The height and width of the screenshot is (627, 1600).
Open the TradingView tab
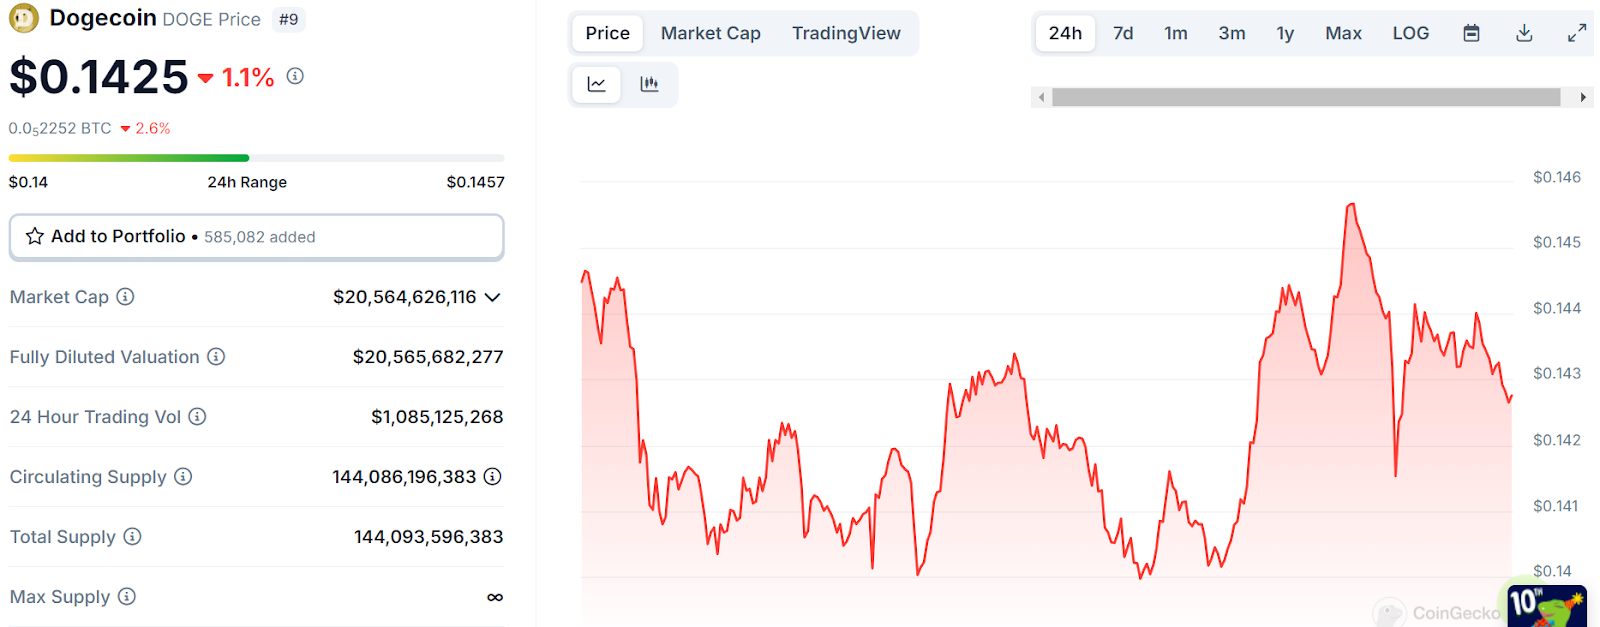click(x=846, y=33)
